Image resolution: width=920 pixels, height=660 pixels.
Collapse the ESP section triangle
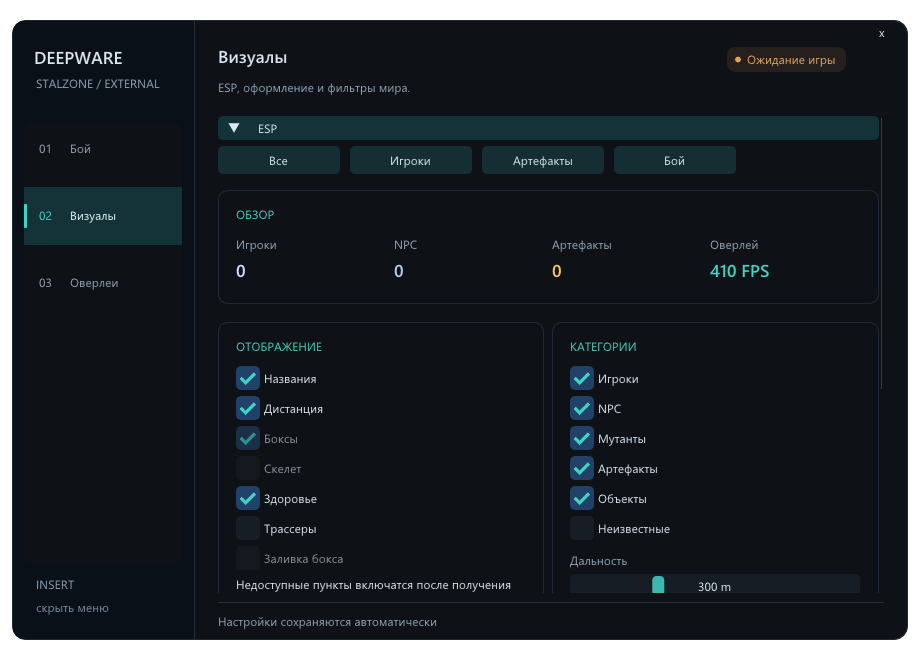(x=234, y=128)
